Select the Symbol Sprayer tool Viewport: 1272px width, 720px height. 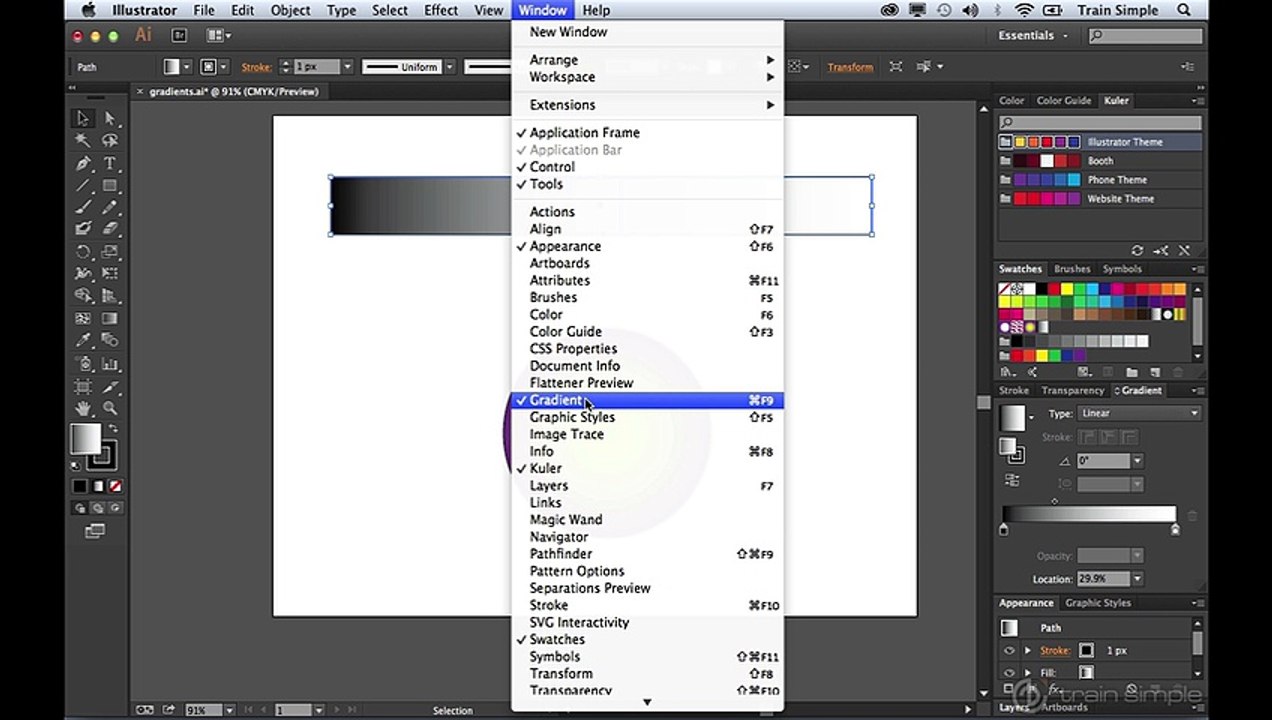pos(84,364)
